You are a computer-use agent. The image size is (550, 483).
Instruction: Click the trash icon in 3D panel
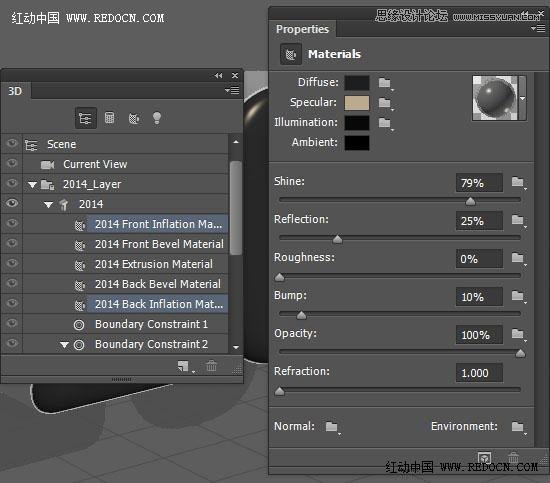211,366
